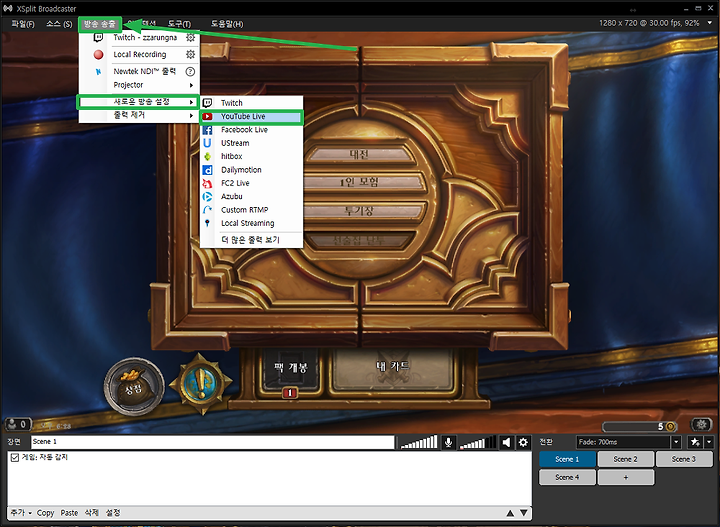
Task: Click the UStream U icon
Action: (x=207, y=143)
